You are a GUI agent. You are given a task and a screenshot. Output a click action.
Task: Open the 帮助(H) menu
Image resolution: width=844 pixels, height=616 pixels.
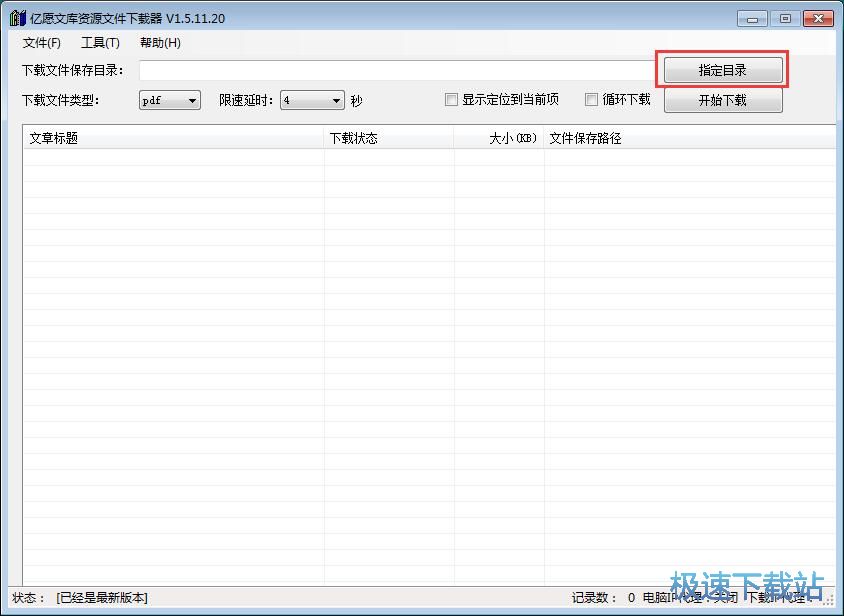click(160, 43)
